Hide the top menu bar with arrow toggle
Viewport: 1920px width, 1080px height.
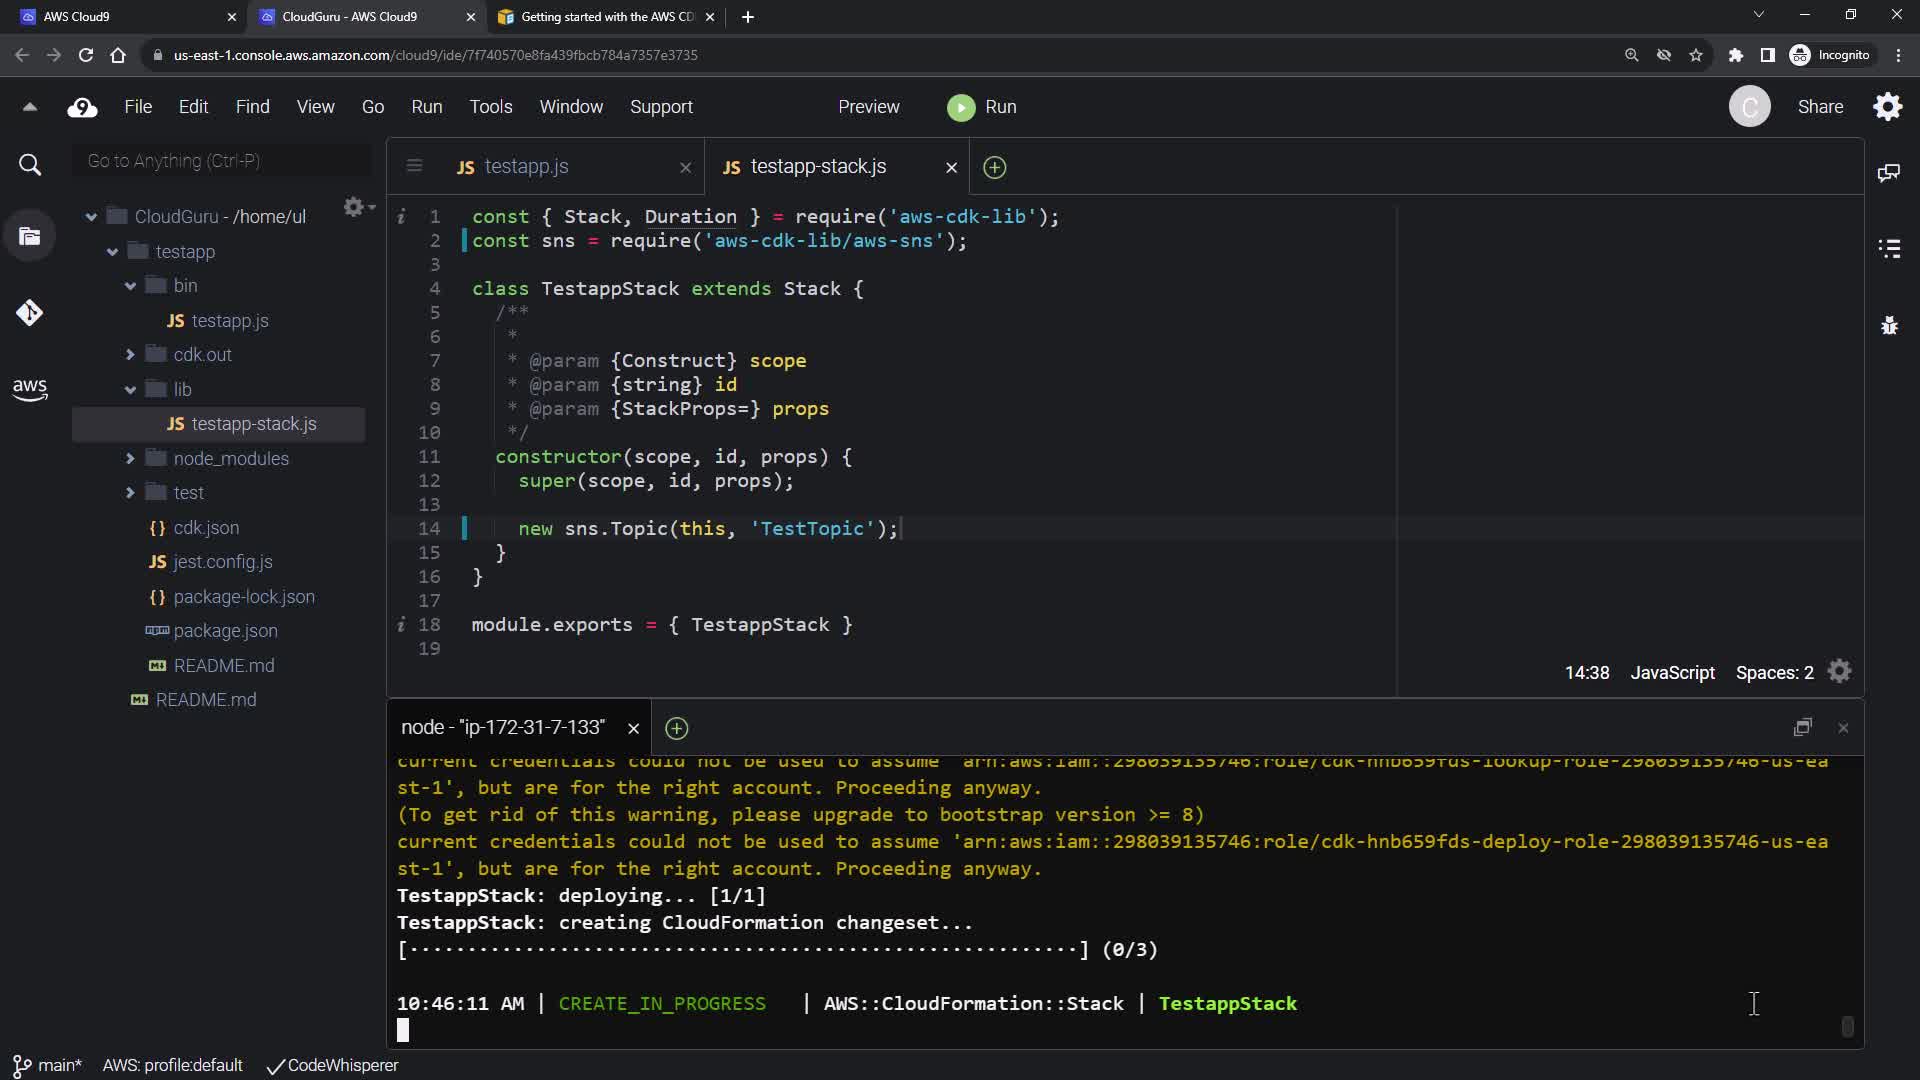(29, 107)
